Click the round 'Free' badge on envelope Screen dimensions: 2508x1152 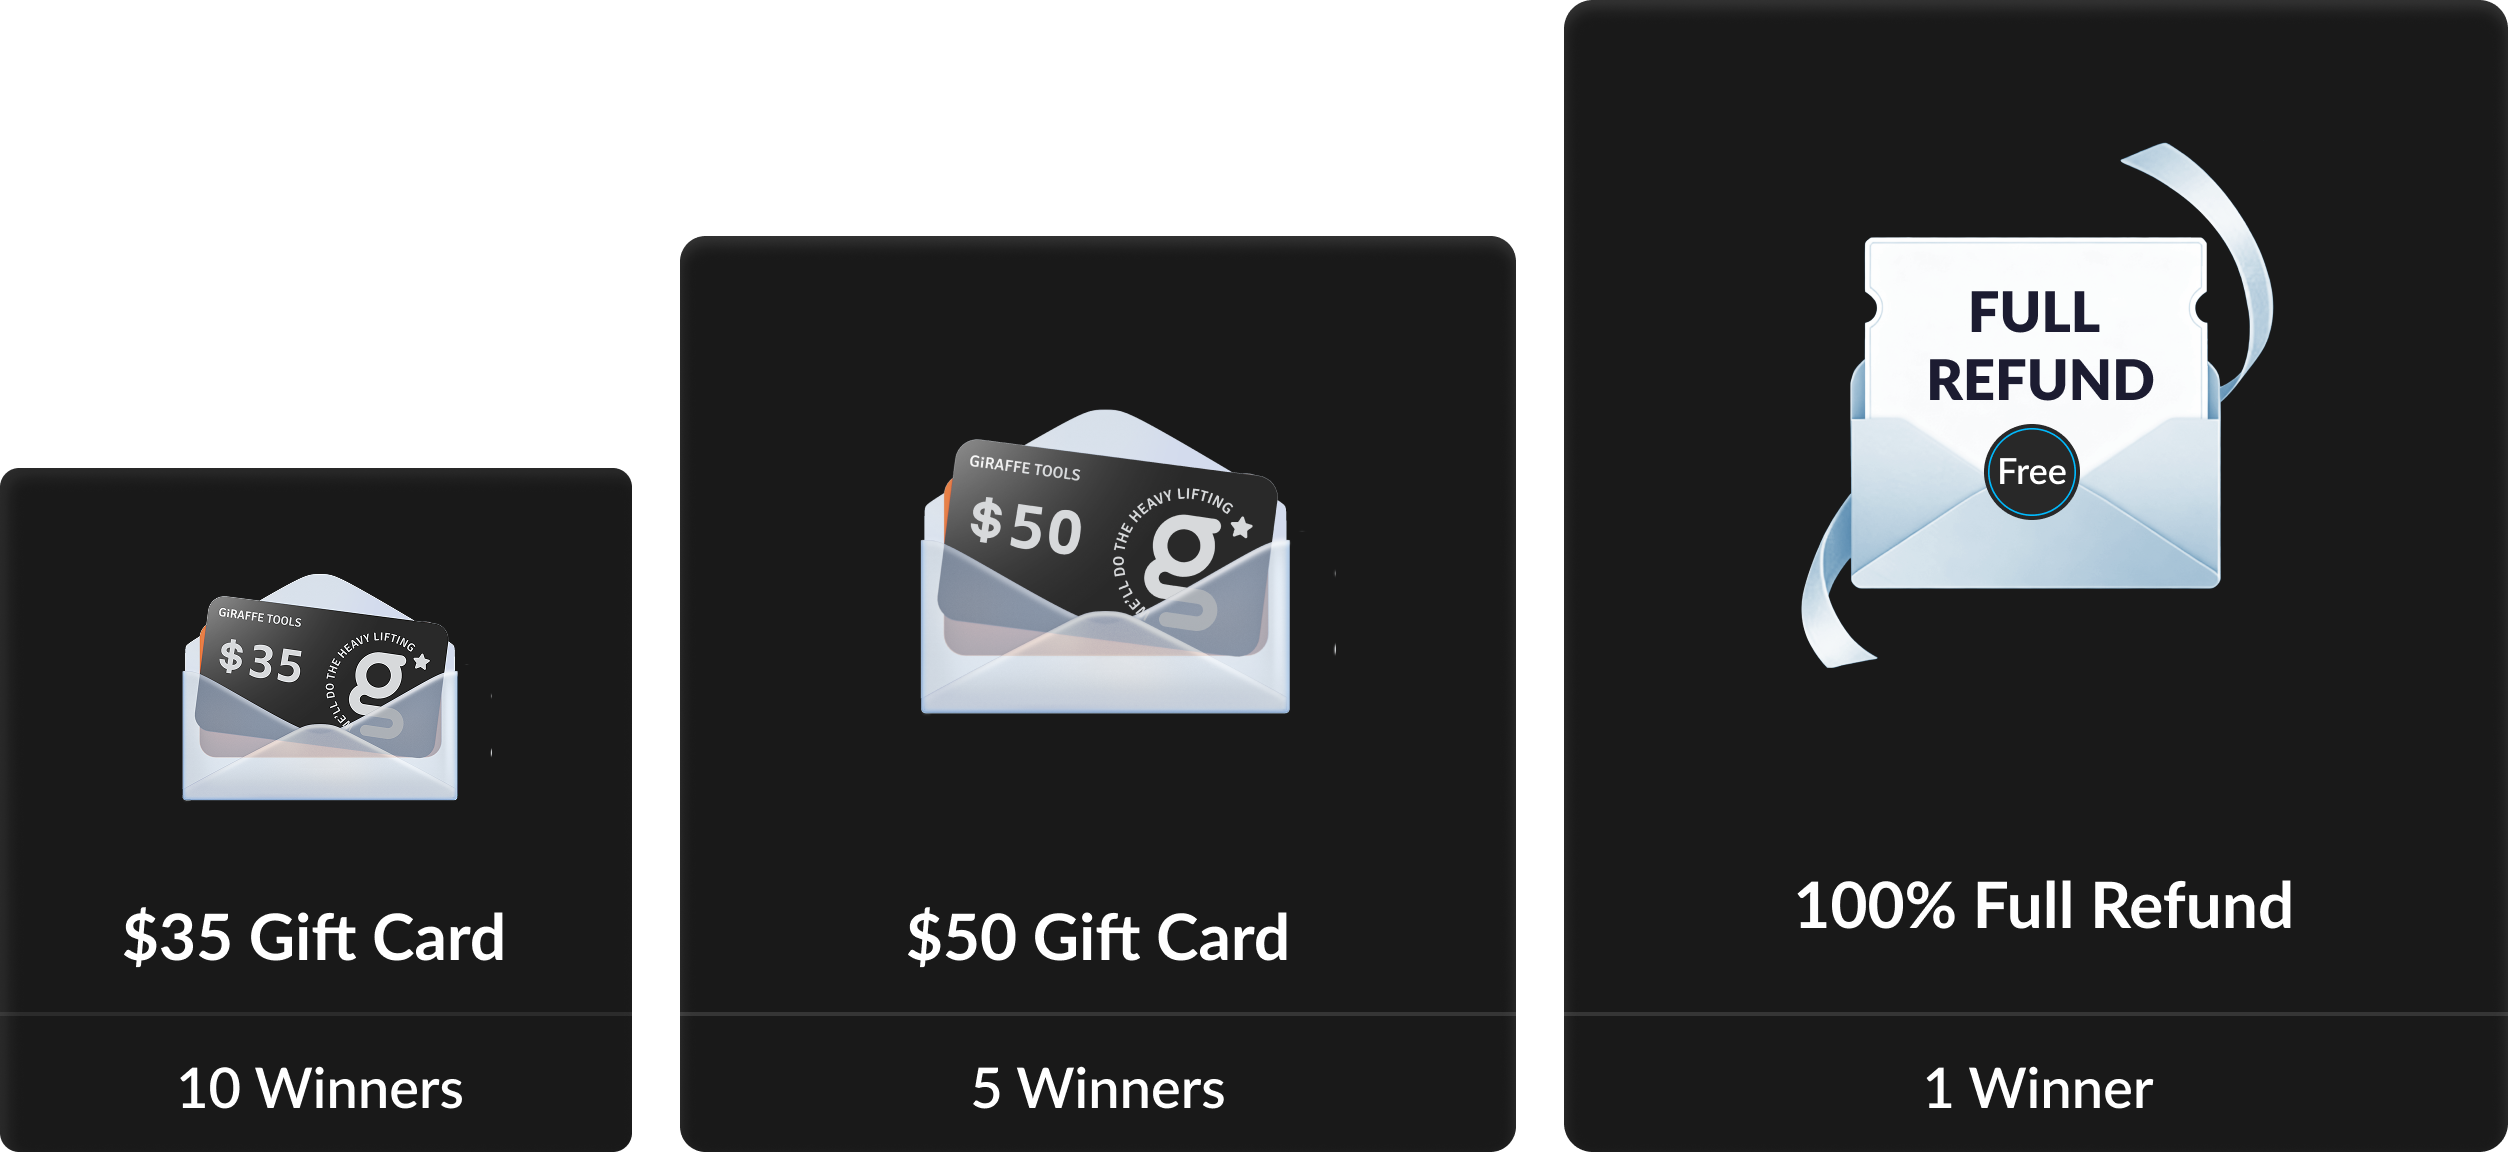click(2031, 472)
